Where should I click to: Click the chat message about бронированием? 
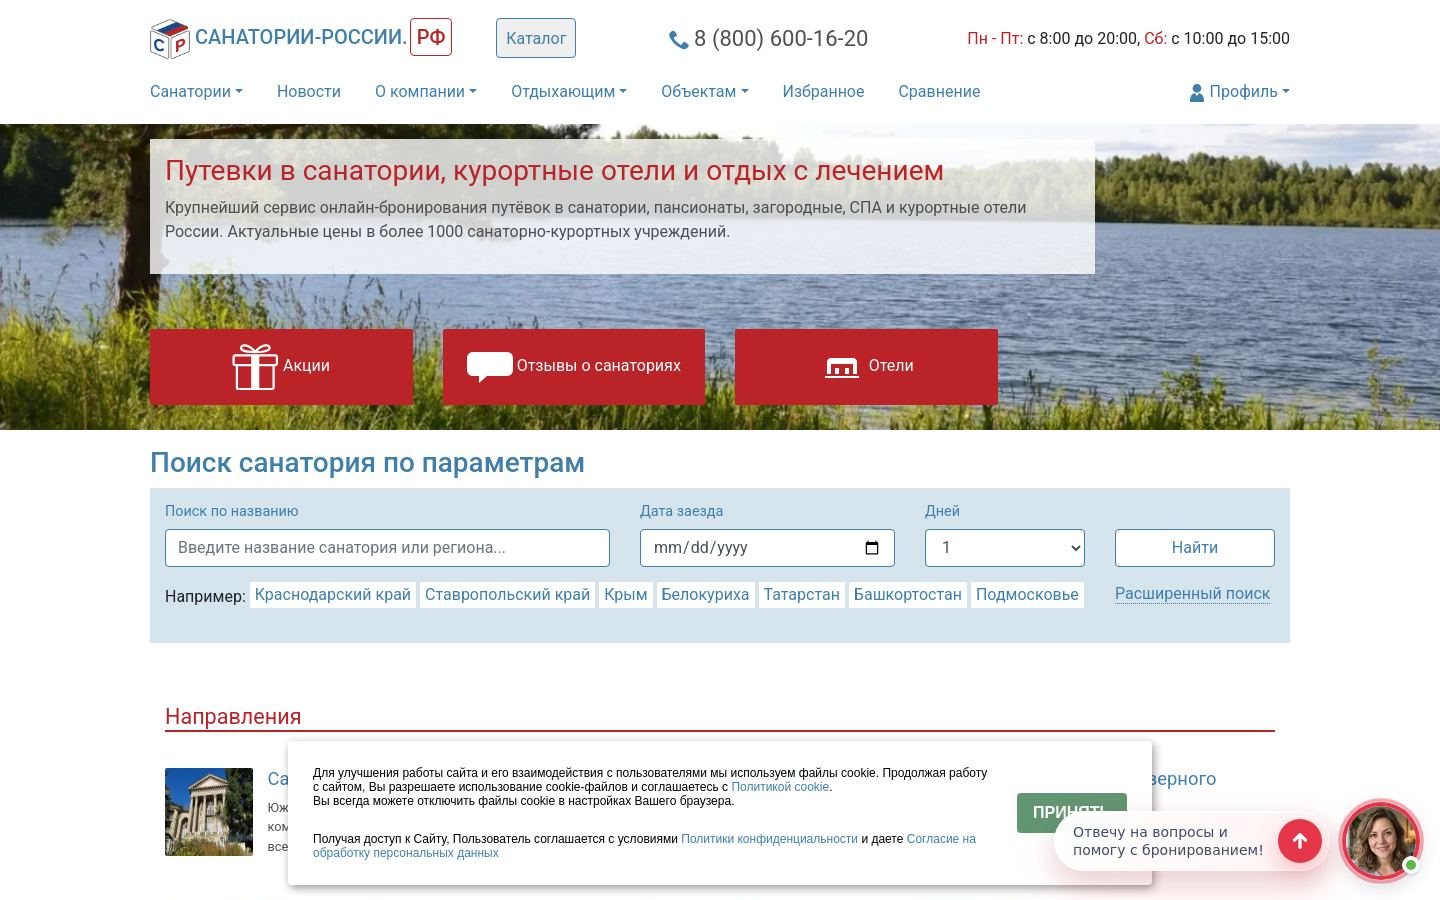coord(1168,841)
